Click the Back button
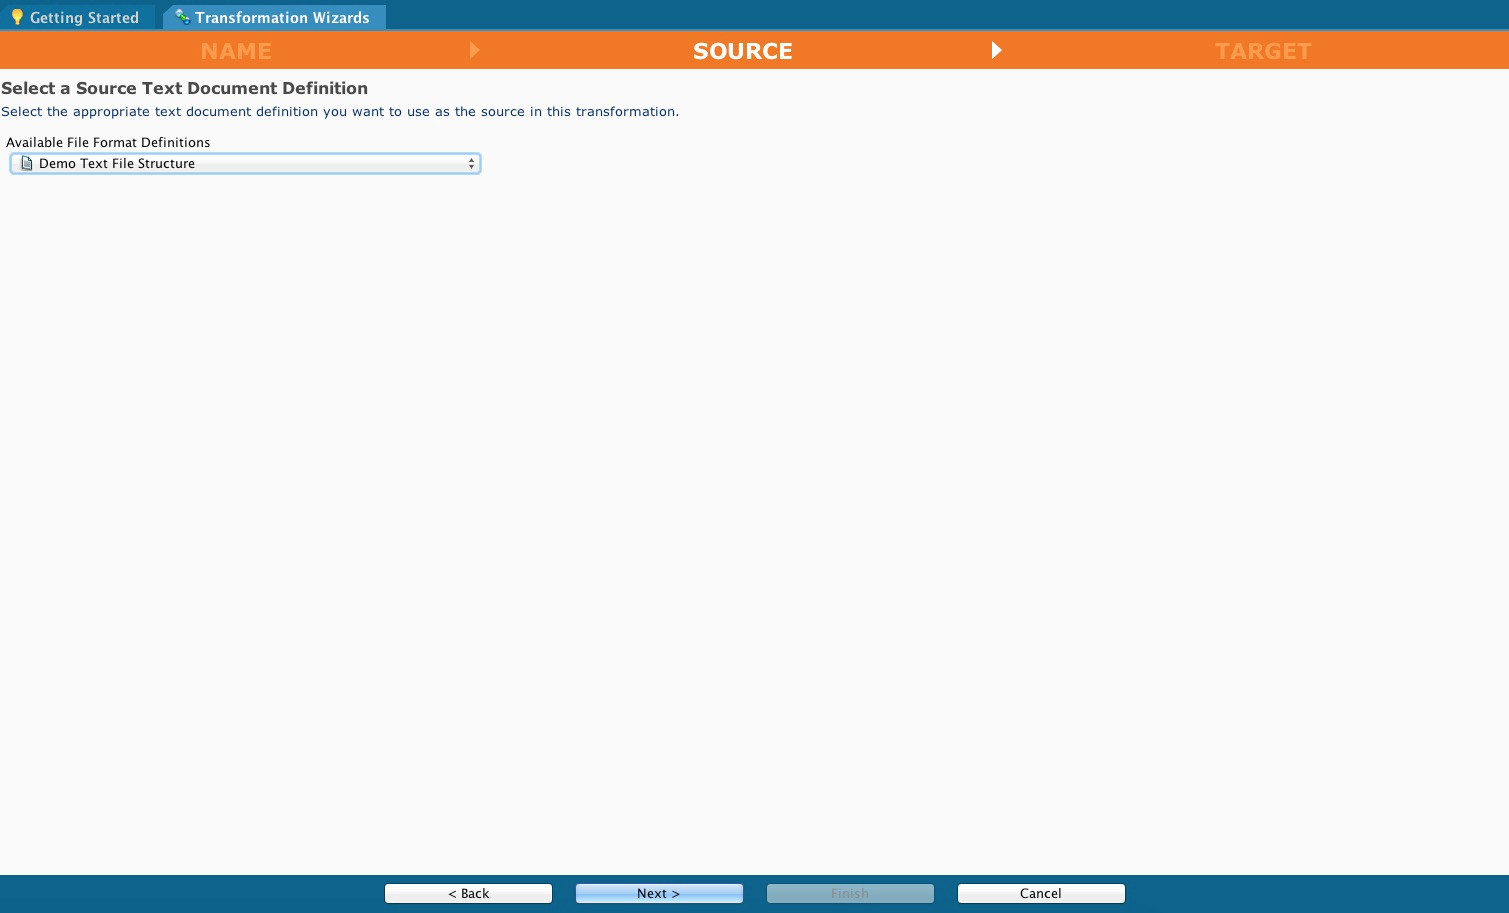 point(468,893)
